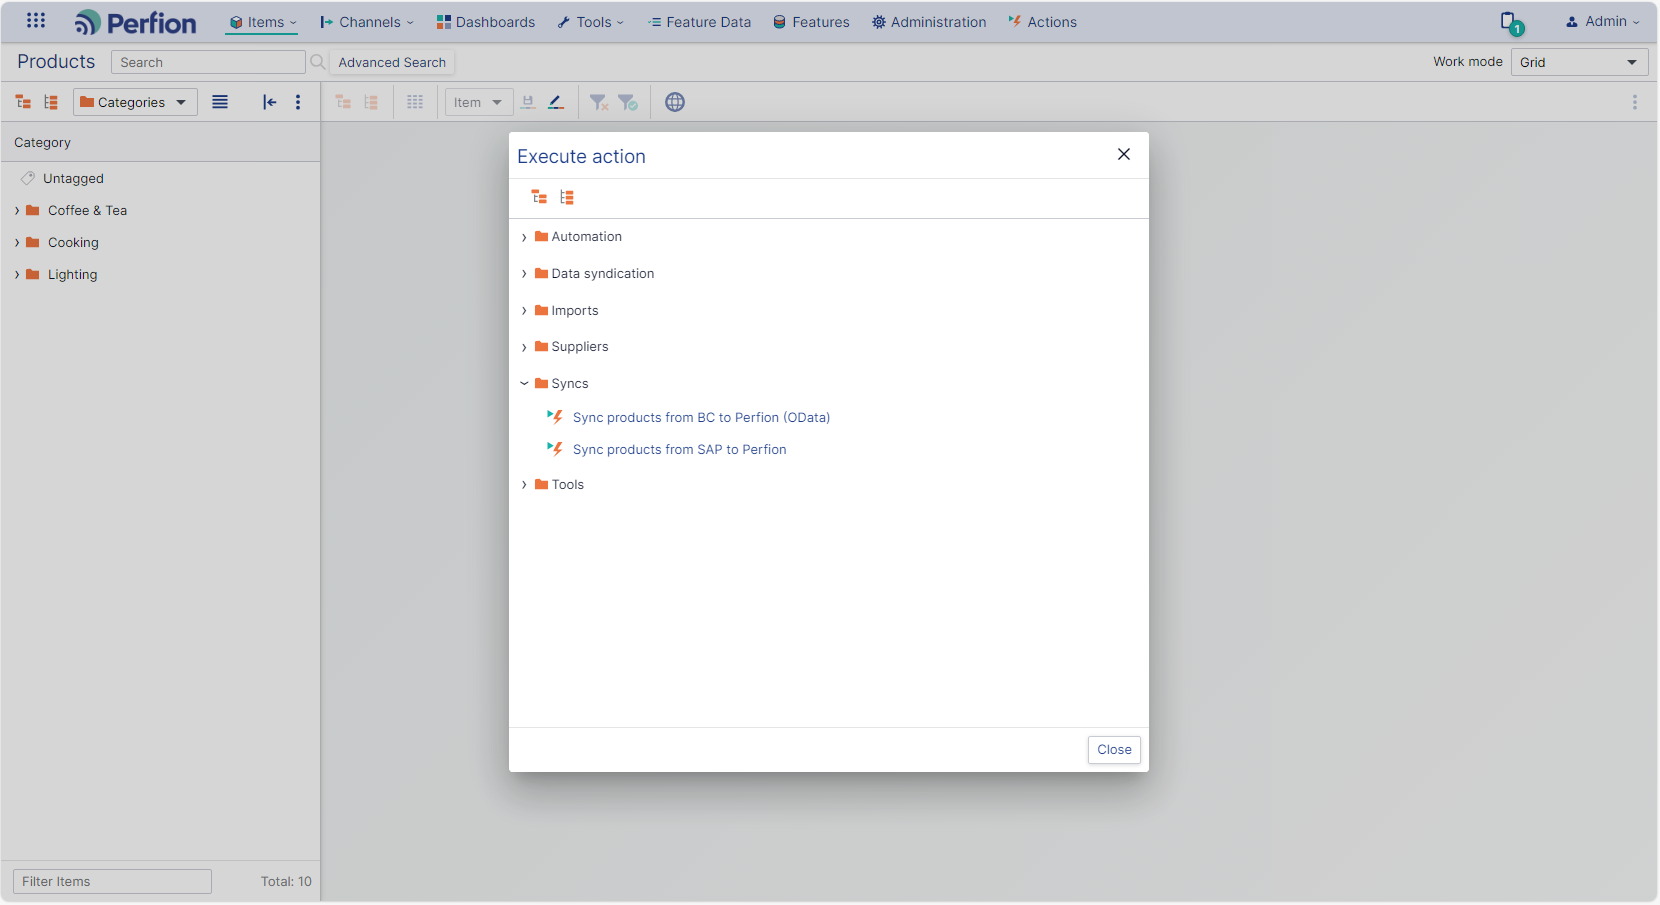
Task: Open the left panel more options menu
Action: (298, 102)
